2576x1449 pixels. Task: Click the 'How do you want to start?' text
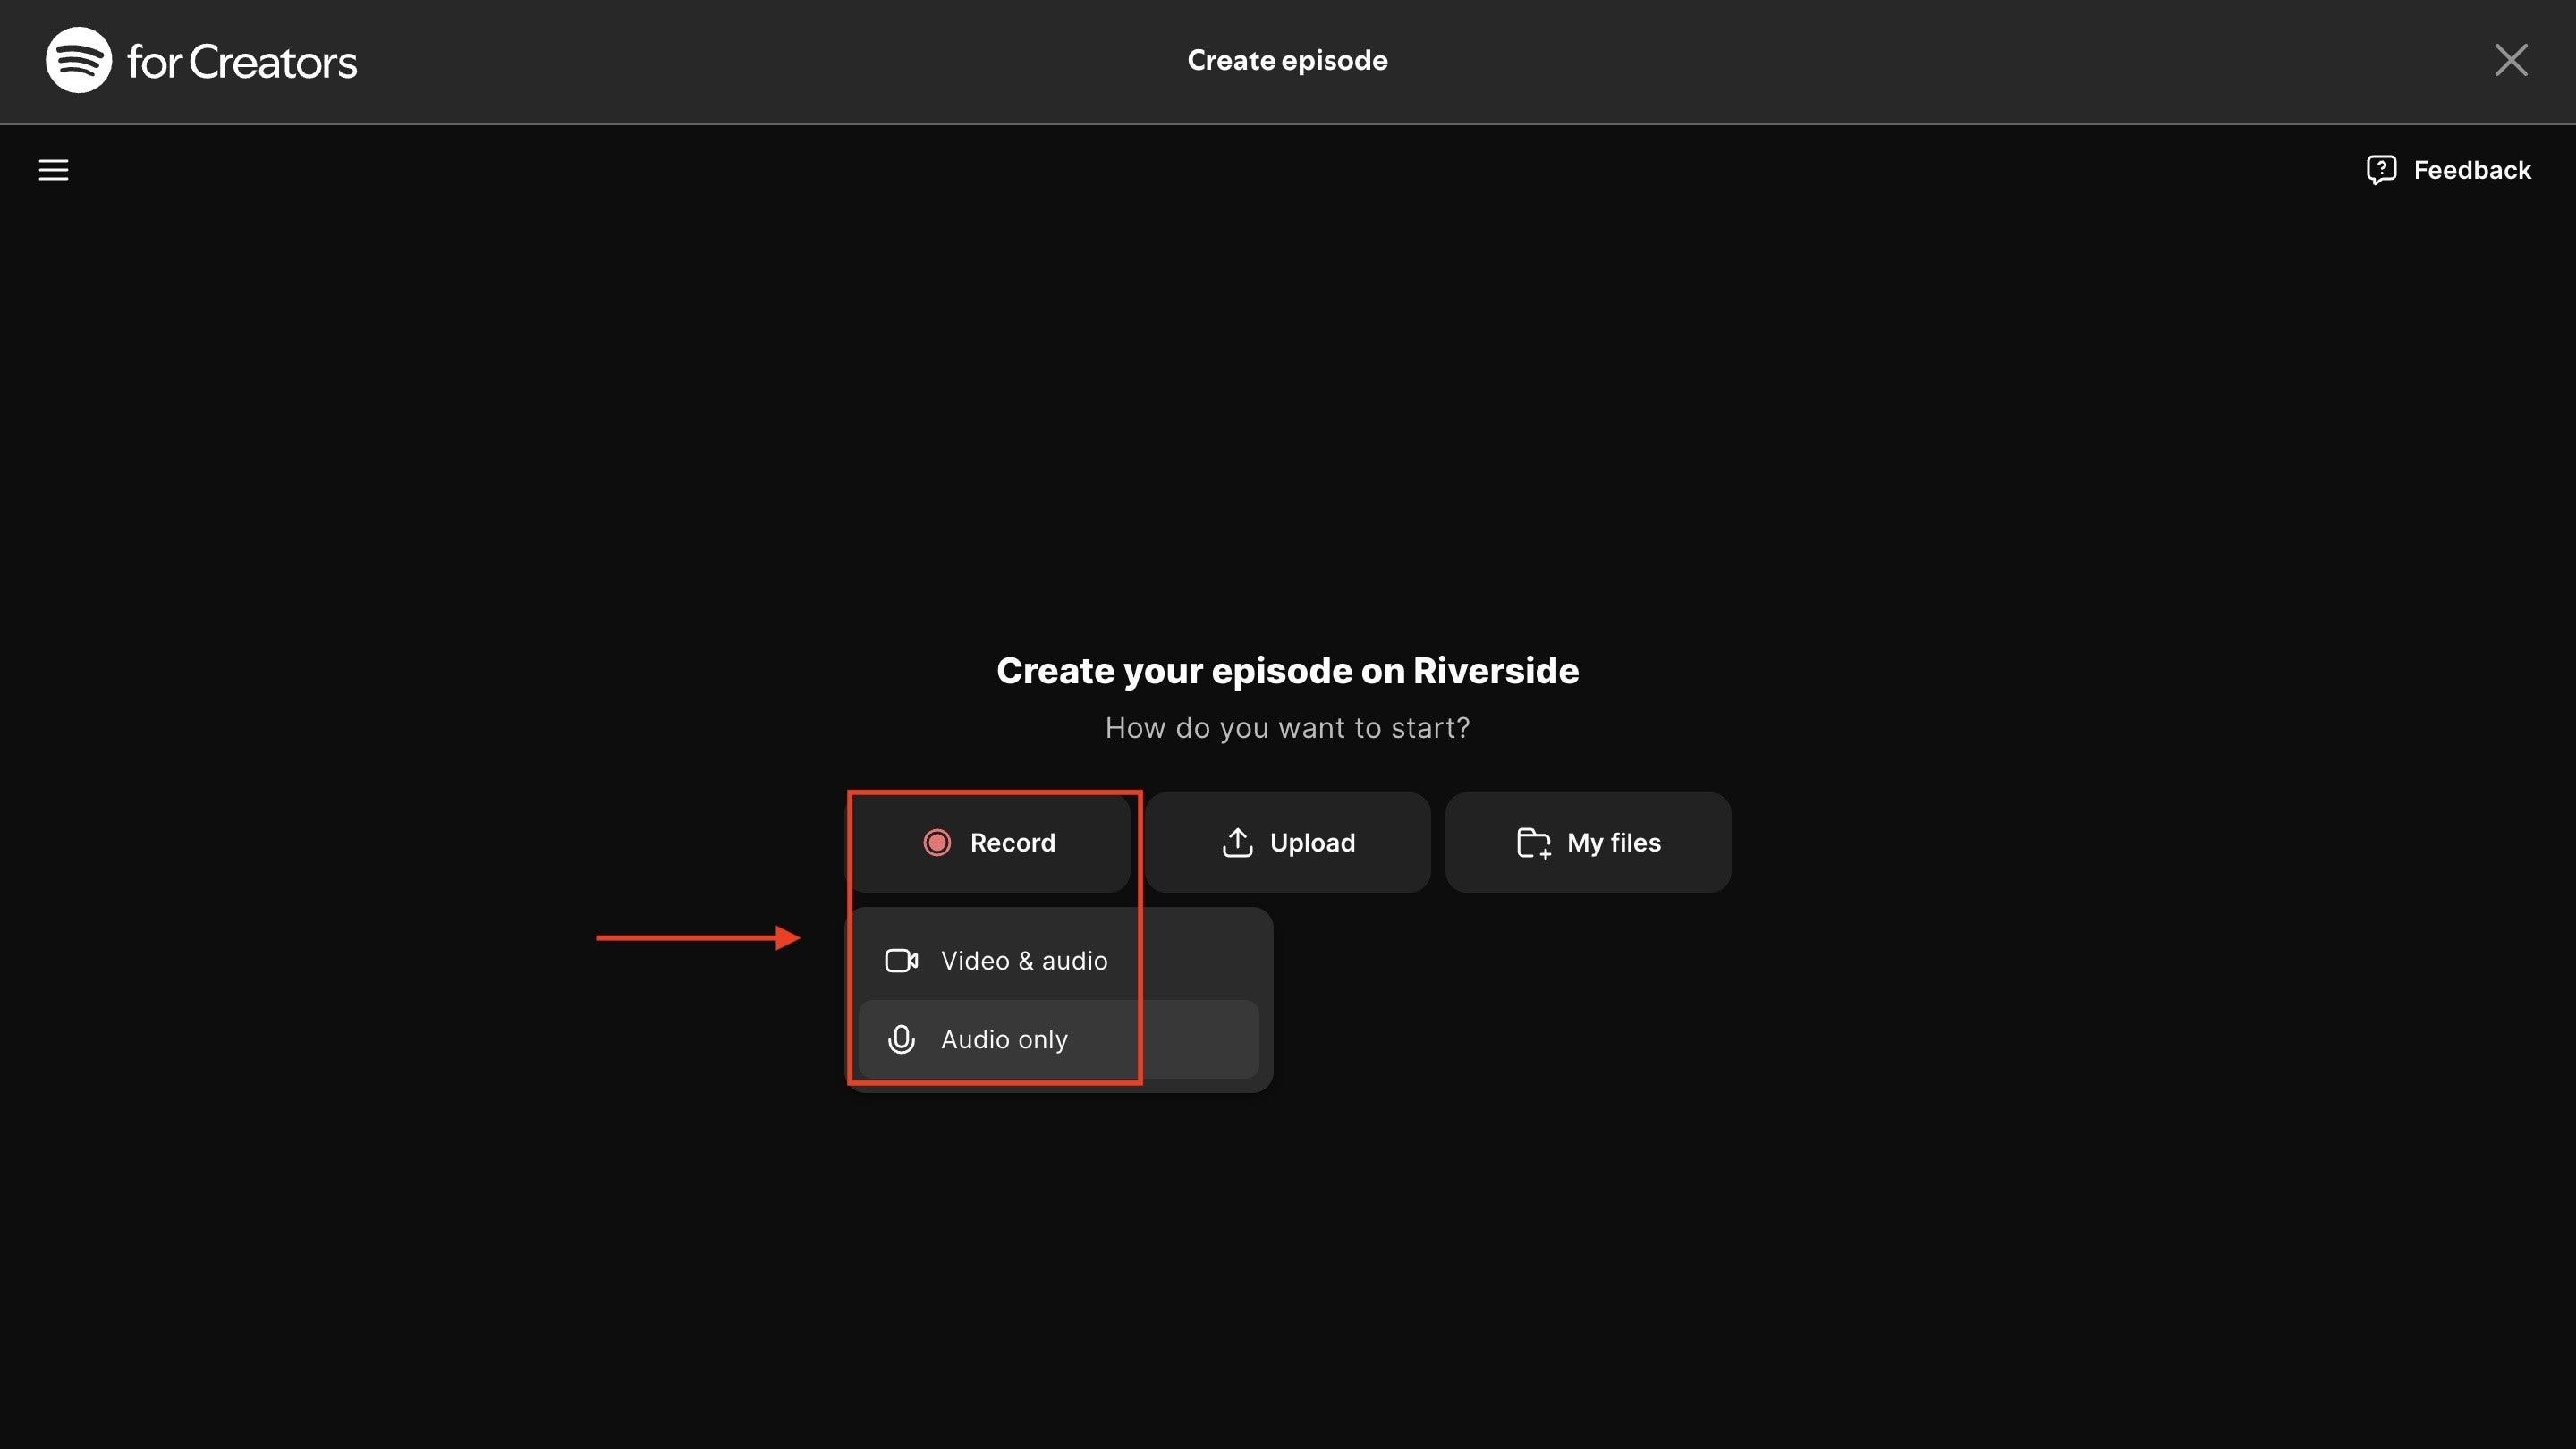[1287, 728]
